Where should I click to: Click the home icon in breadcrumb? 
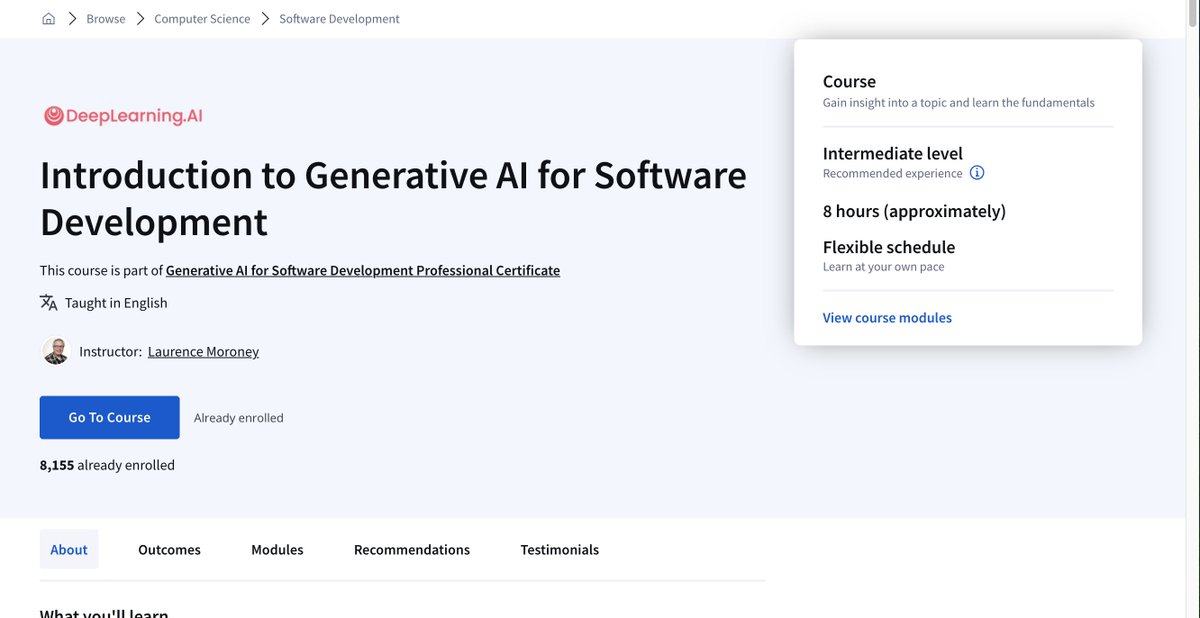pos(48,19)
